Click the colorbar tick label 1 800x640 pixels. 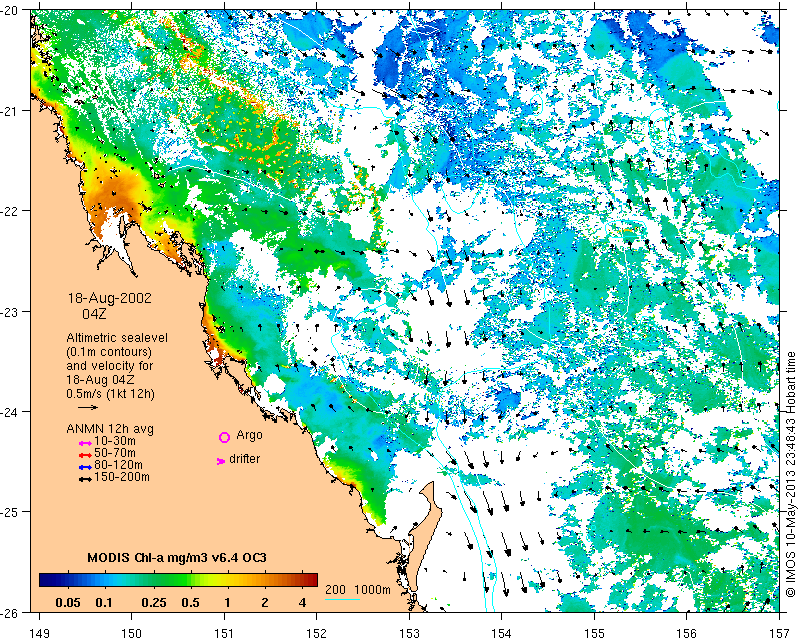pos(227,603)
